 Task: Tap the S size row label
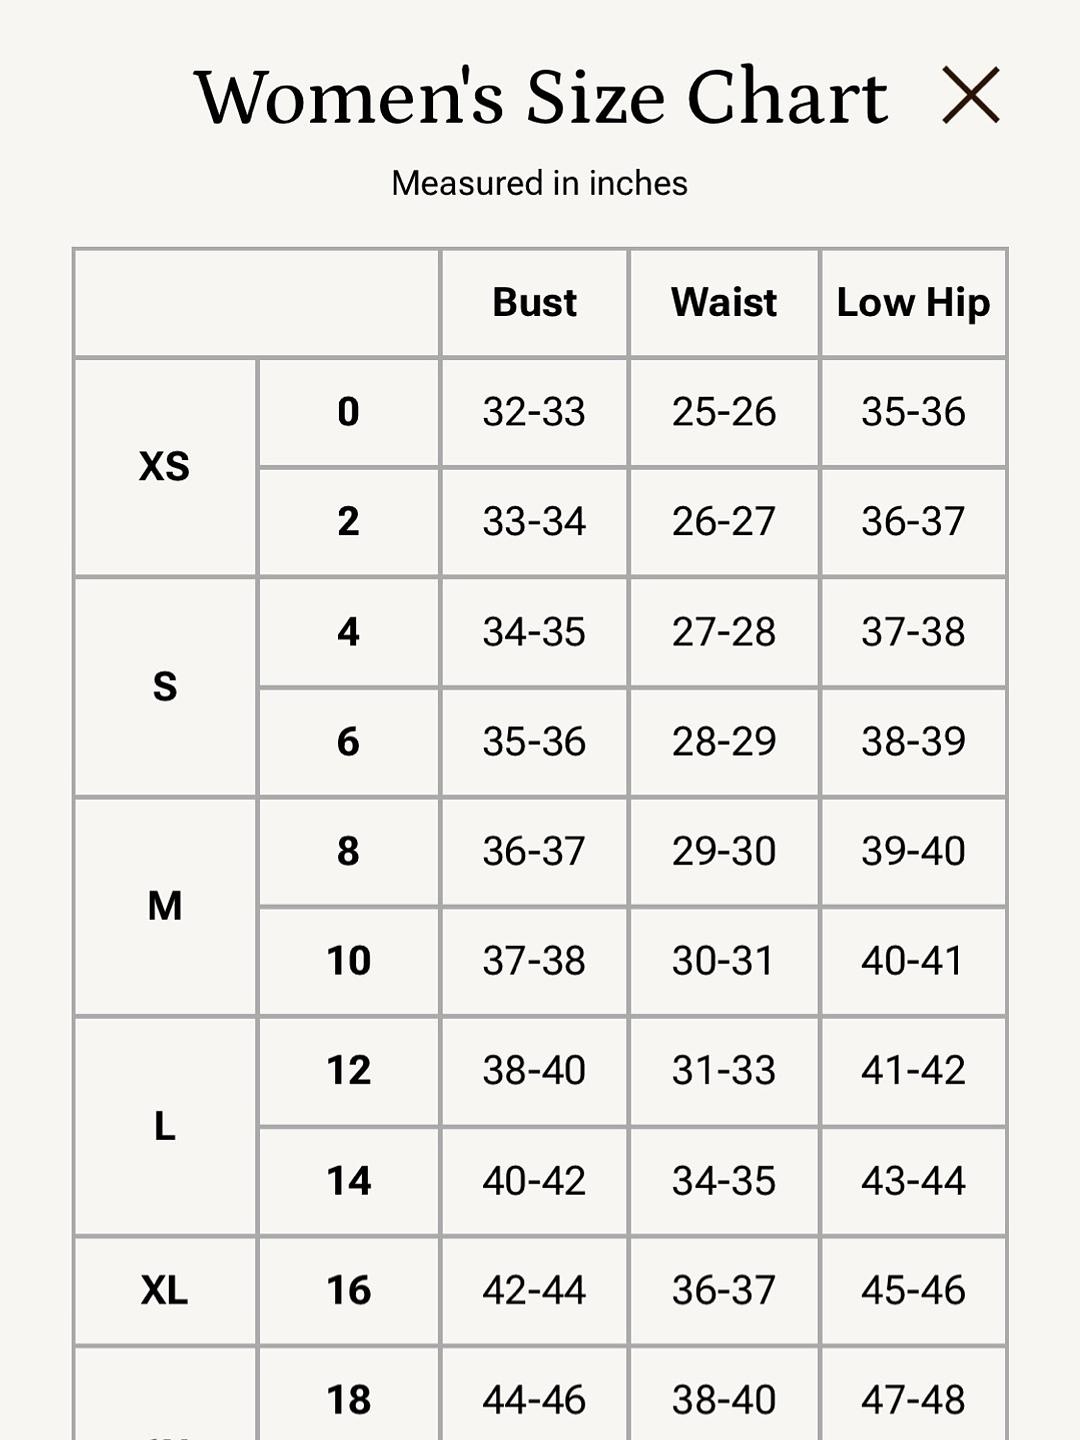point(165,686)
